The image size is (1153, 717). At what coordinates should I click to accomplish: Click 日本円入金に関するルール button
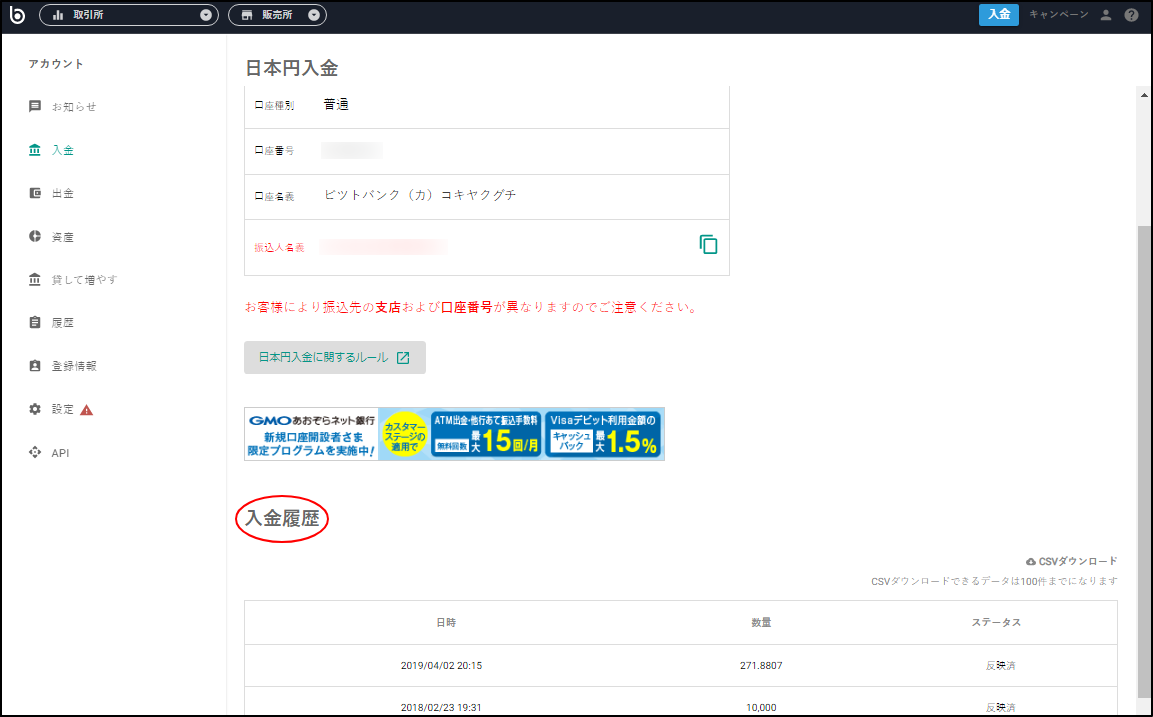coord(335,357)
